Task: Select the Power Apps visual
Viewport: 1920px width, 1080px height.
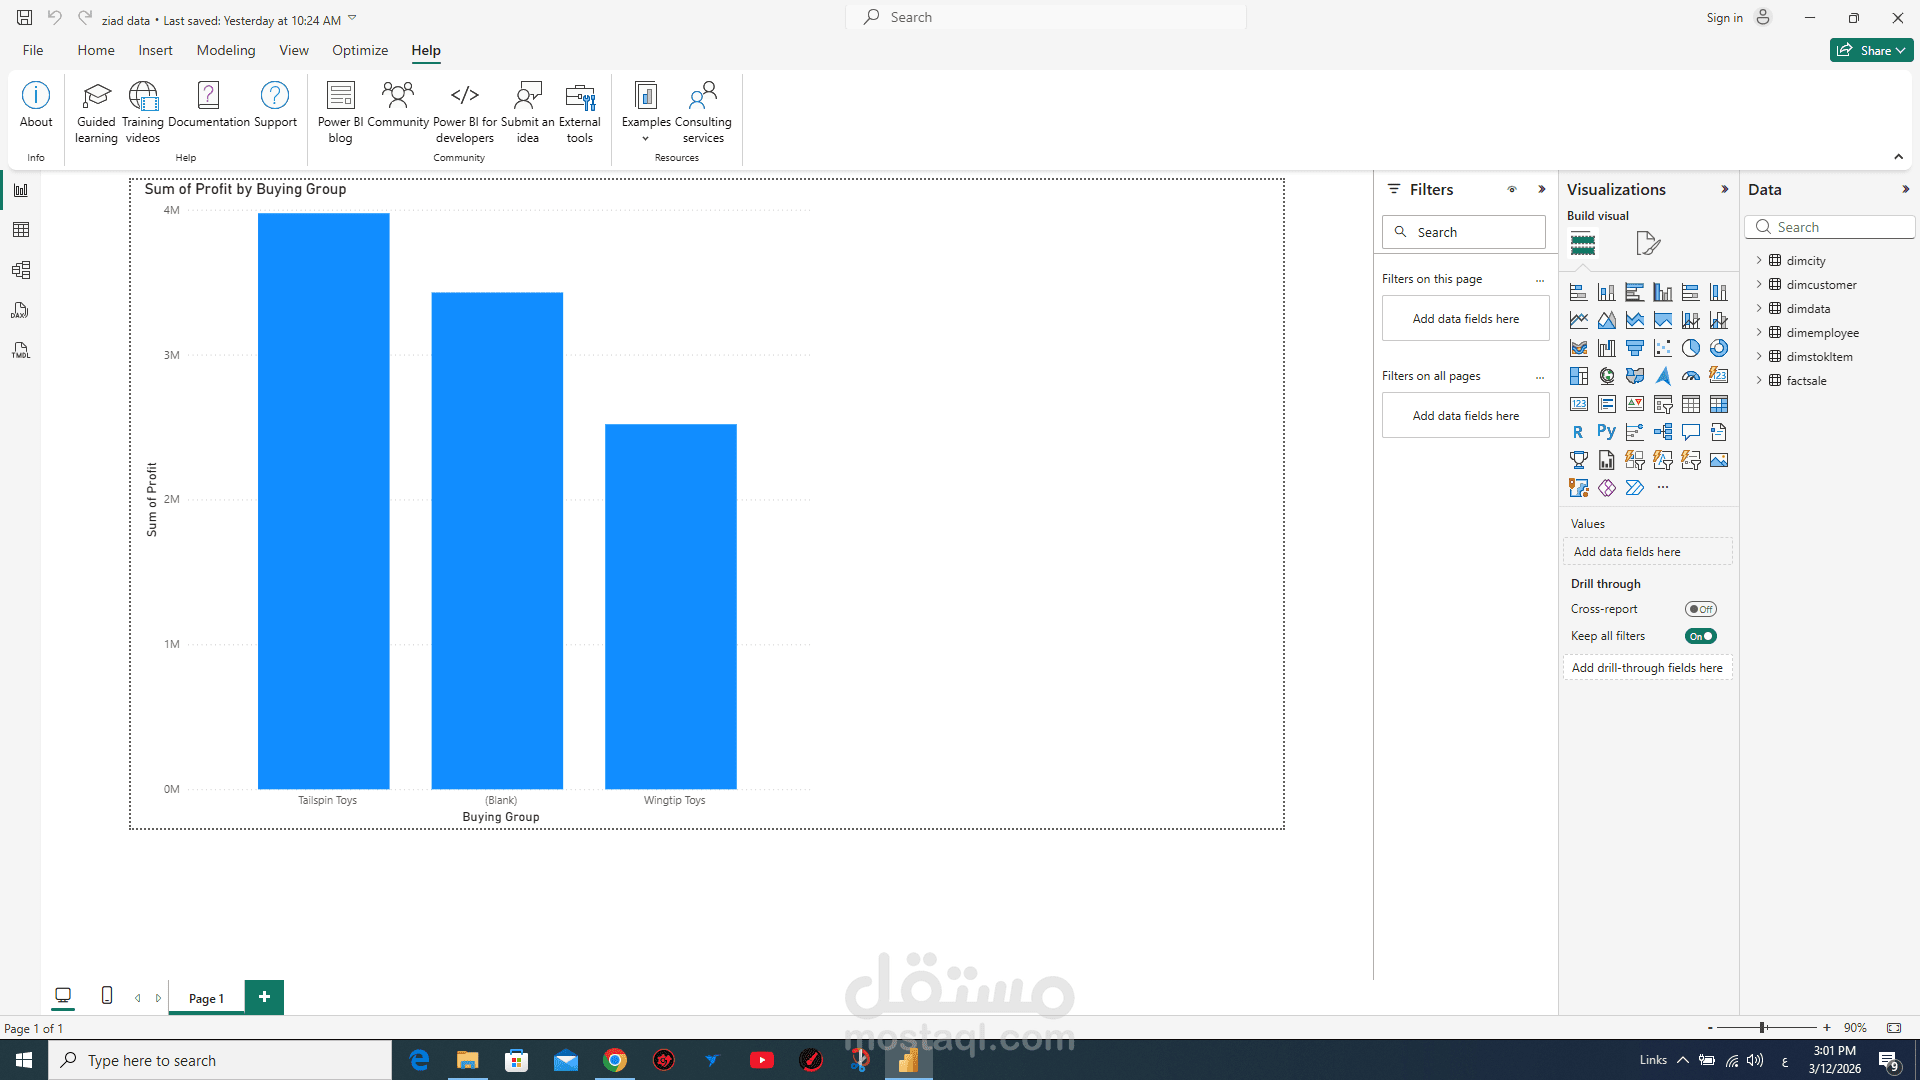Action: pyautogui.click(x=1606, y=489)
